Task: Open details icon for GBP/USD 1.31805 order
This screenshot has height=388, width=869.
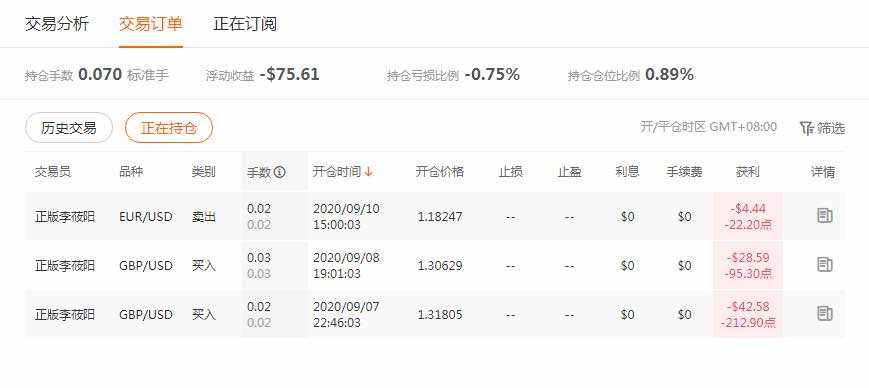Action: pyautogui.click(x=825, y=314)
